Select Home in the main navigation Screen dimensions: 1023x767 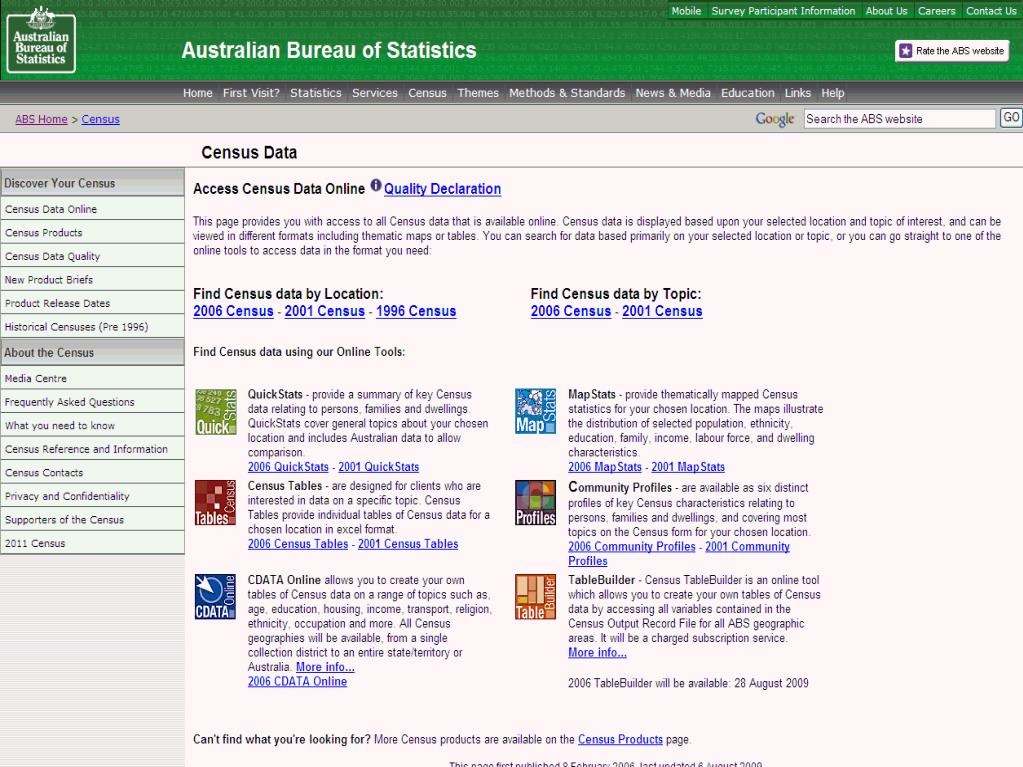tap(198, 93)
